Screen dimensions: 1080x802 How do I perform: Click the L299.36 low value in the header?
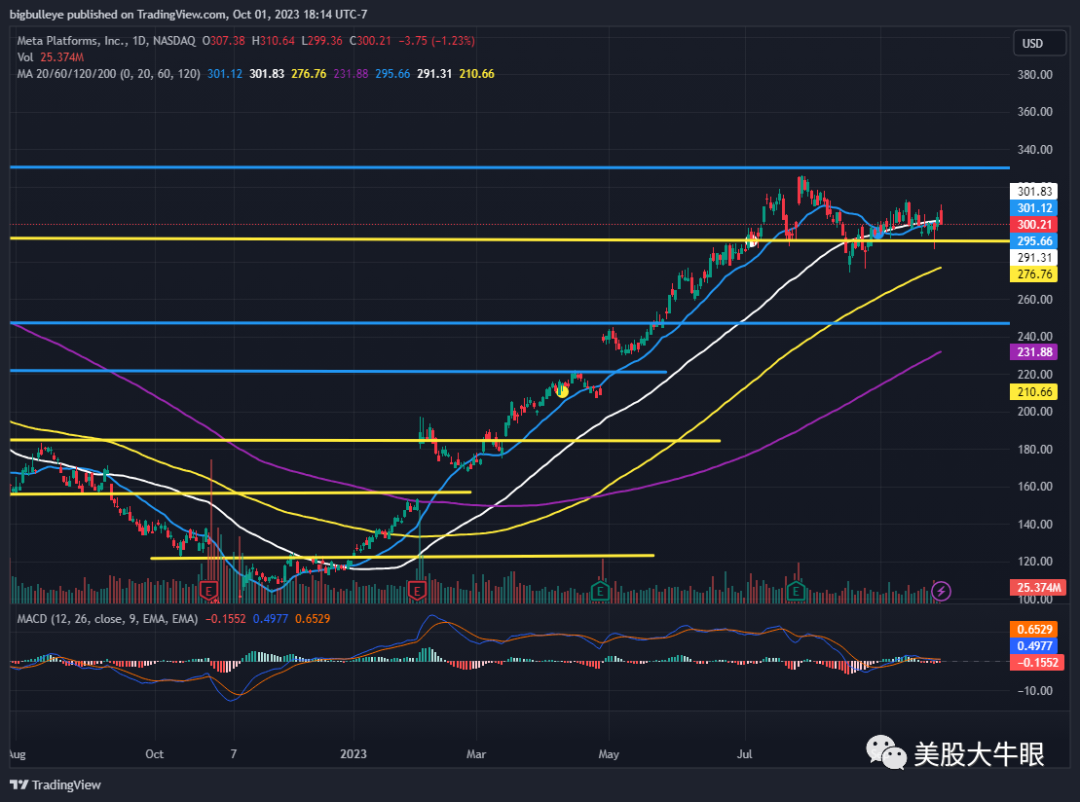pyautogui.click(x=322, y=41)
